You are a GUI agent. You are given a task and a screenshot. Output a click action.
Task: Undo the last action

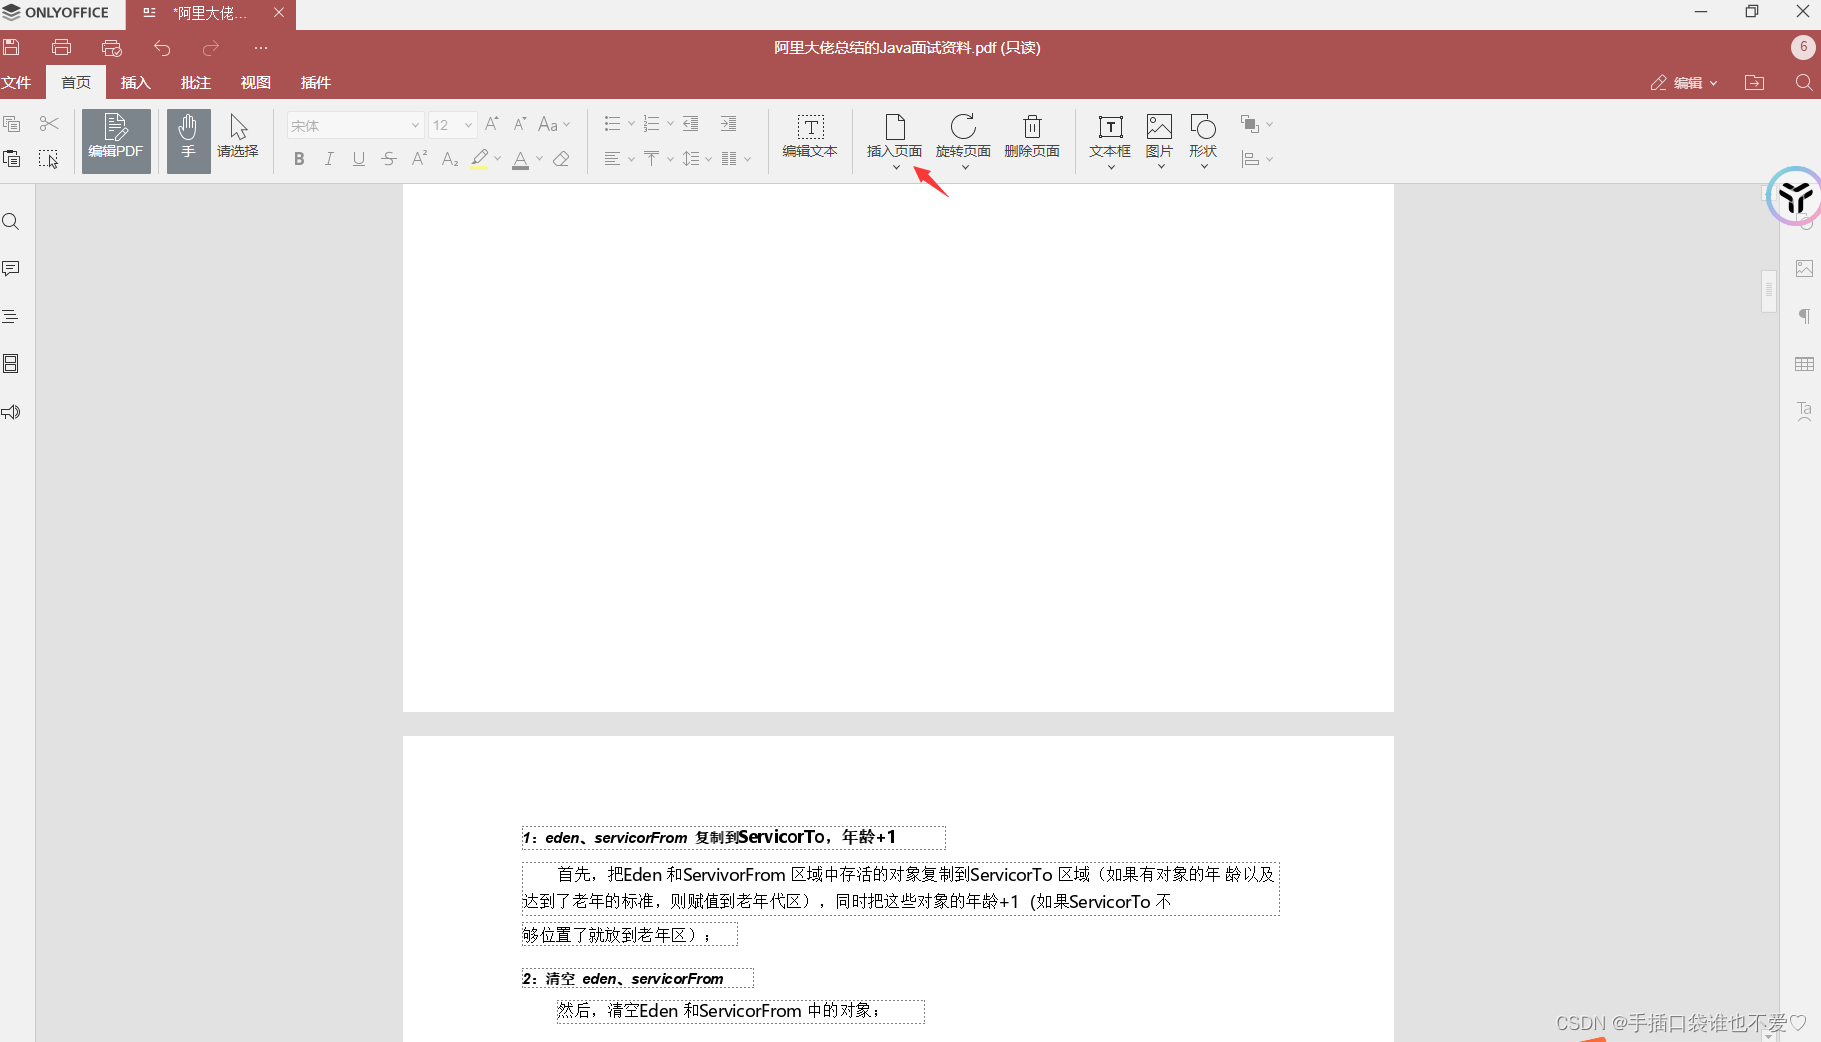point(162,47)
